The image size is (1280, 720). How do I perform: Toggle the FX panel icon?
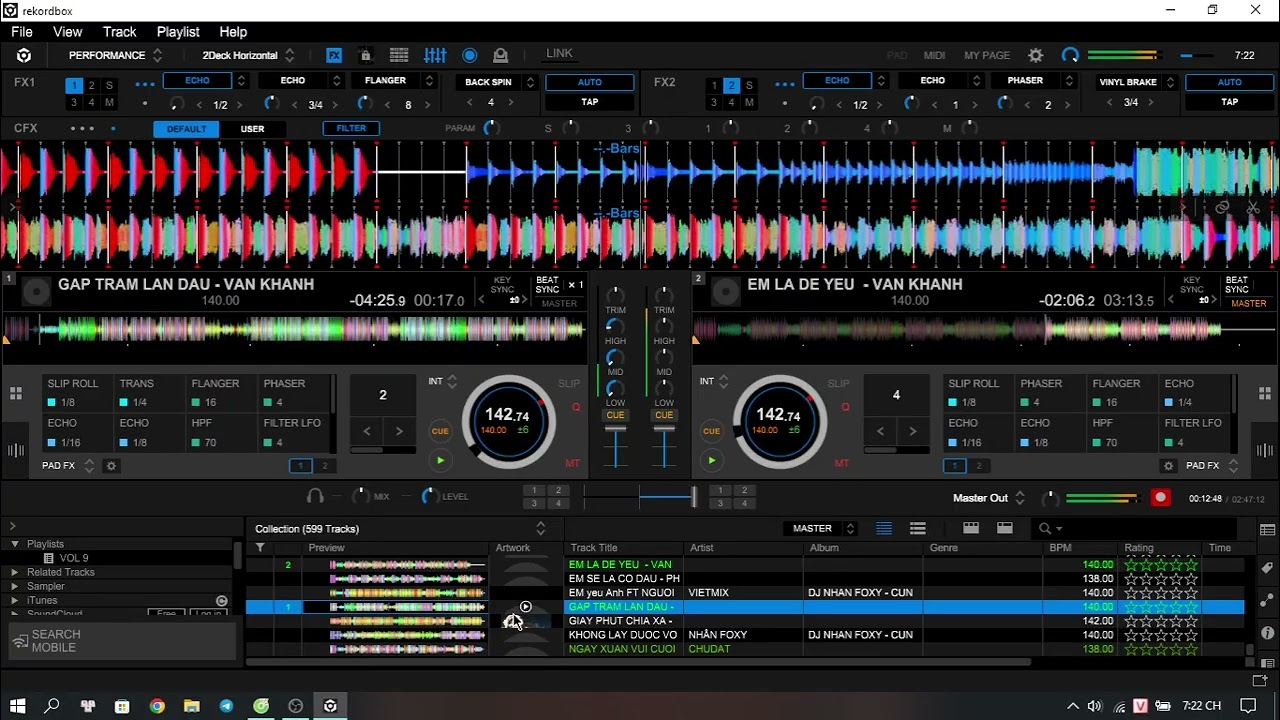point(334,56)
